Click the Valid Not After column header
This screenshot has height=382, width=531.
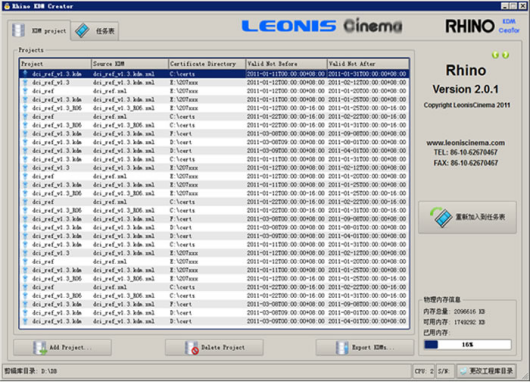(368, 64)
